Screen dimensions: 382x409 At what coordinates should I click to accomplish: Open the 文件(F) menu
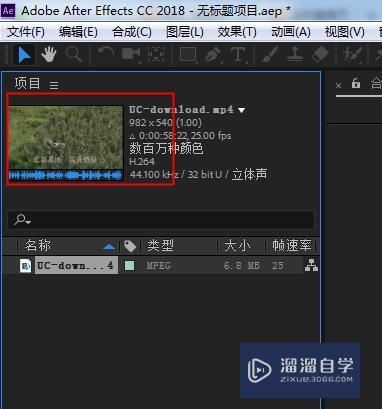click(26, 32)
